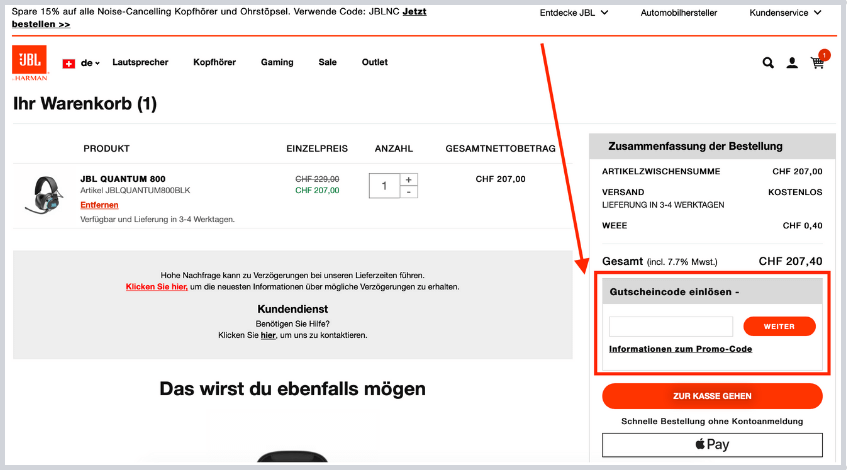Open the 'de' language dropdown

(90, 63)
